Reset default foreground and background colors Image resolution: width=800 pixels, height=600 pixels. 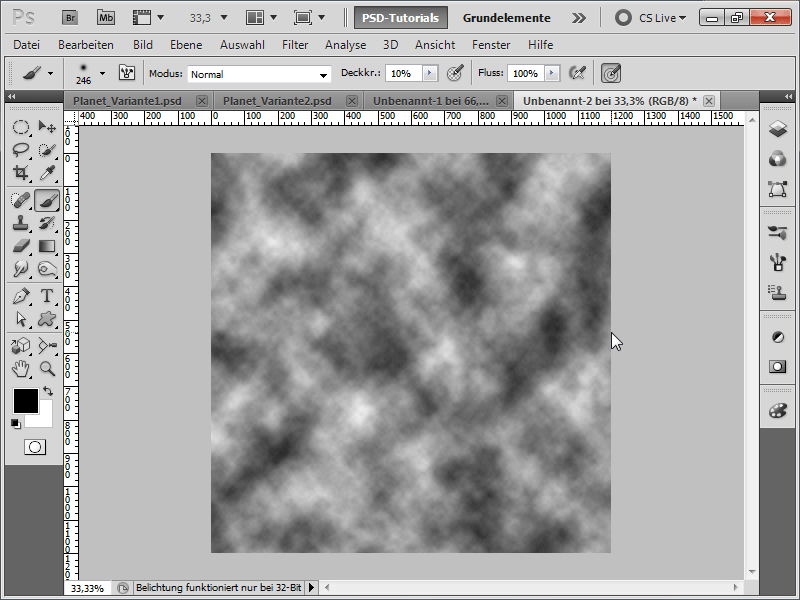[16, 424]
